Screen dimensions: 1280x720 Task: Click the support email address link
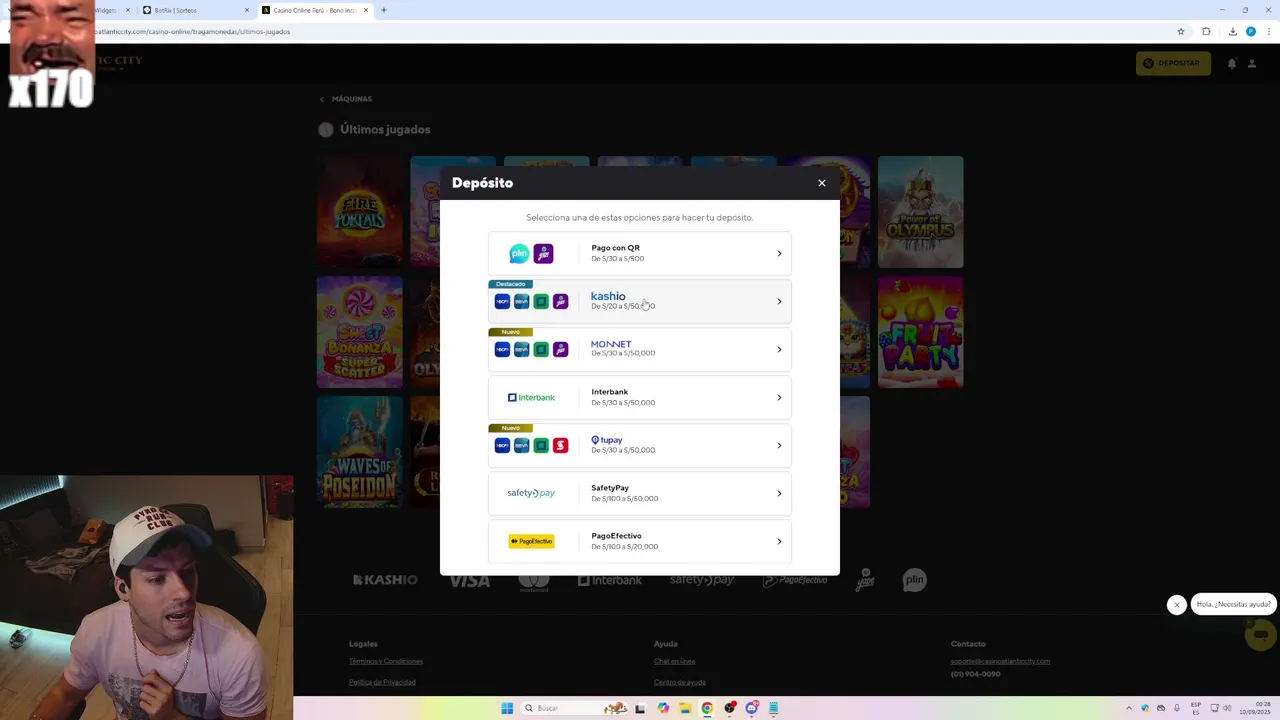pos(1001,661)
